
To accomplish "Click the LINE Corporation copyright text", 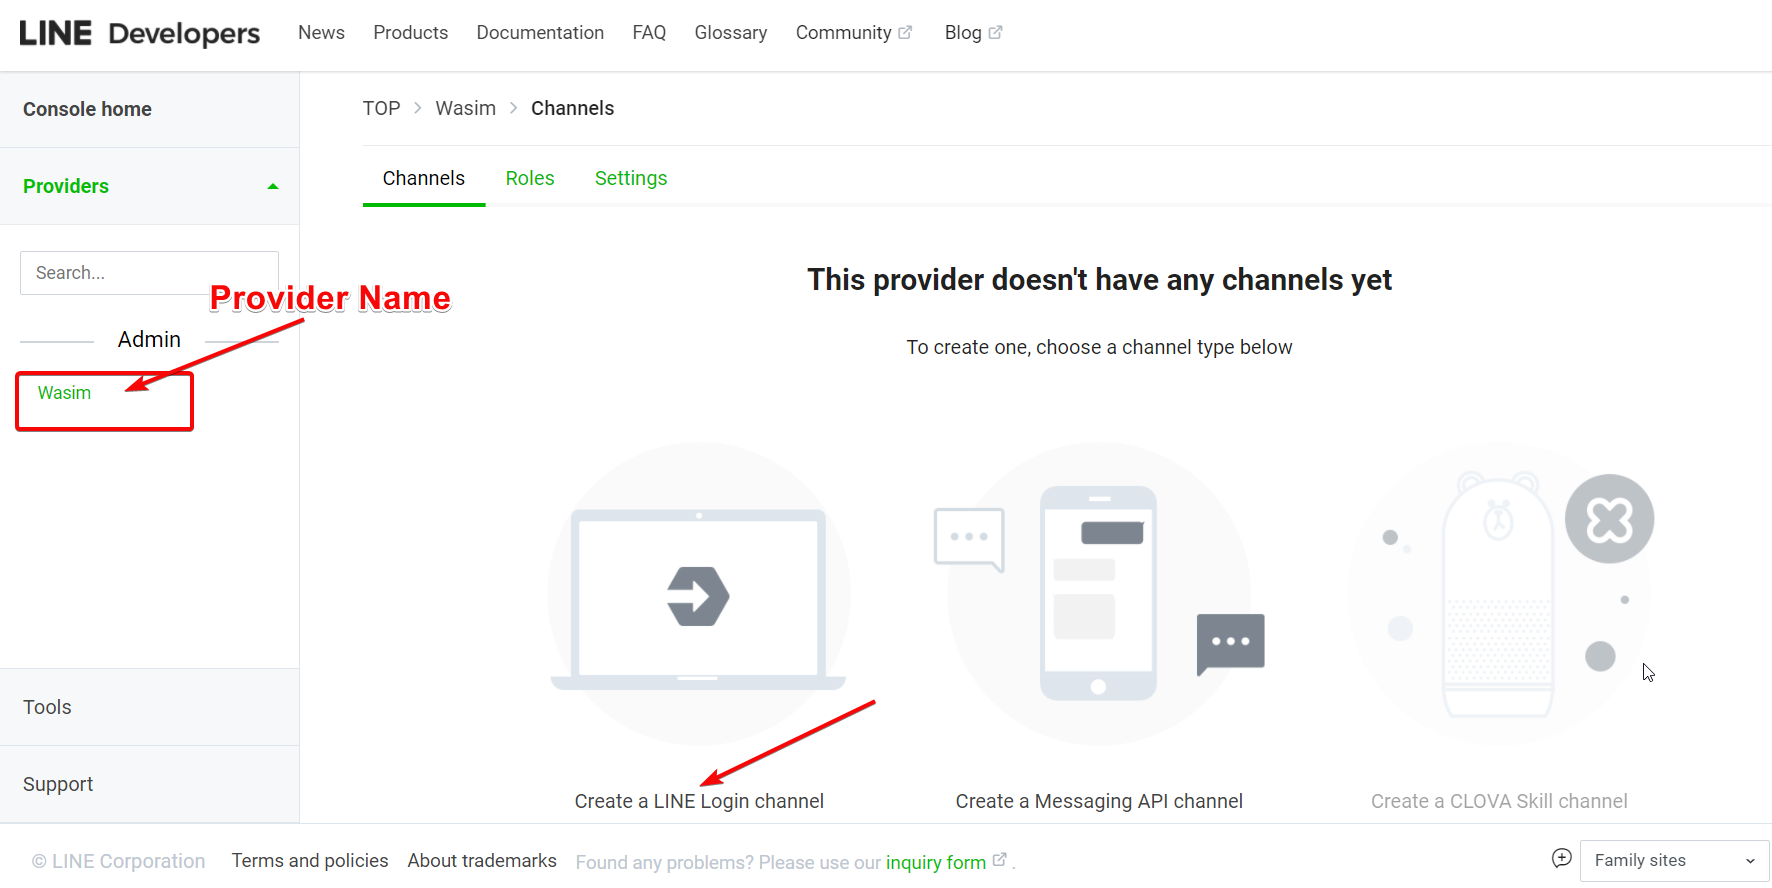I will pos(118,861).
